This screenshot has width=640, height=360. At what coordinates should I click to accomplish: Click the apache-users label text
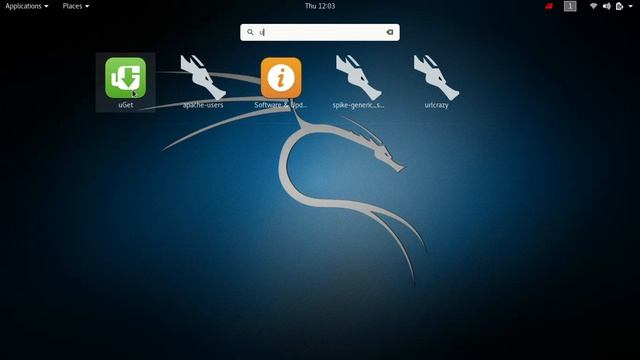click(x=203, y=105)
